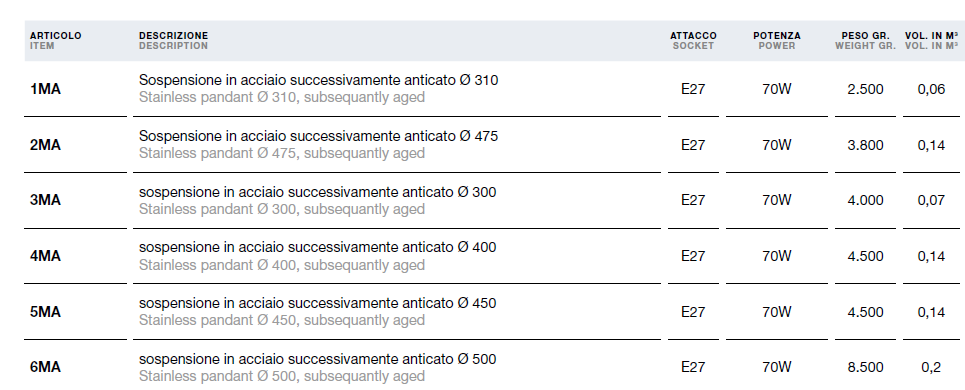Screen dimensions: 965x390
Task: Select item code 2MA
Action: (46, 145)
